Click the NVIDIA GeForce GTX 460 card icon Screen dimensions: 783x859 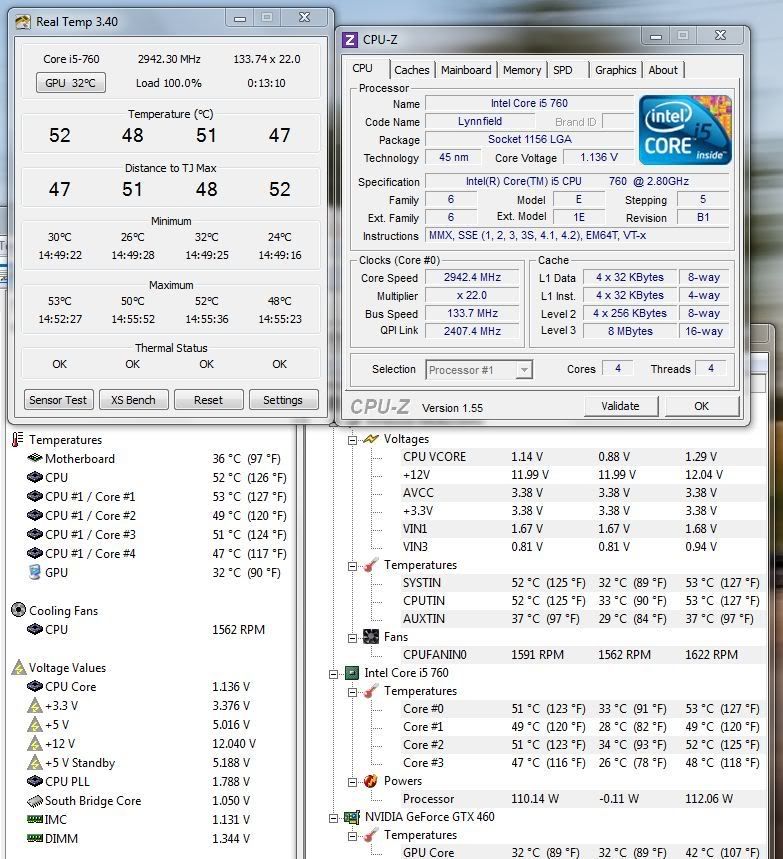352,817
